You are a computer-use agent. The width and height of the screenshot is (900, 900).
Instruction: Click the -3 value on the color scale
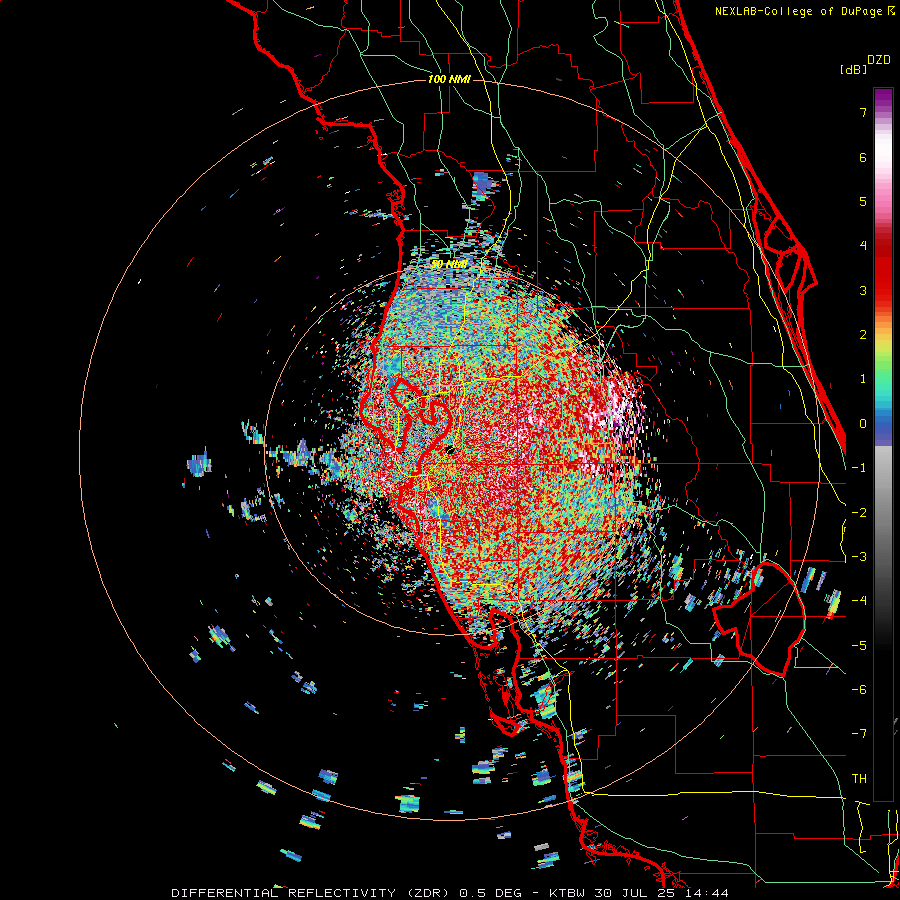click(859, 557)
